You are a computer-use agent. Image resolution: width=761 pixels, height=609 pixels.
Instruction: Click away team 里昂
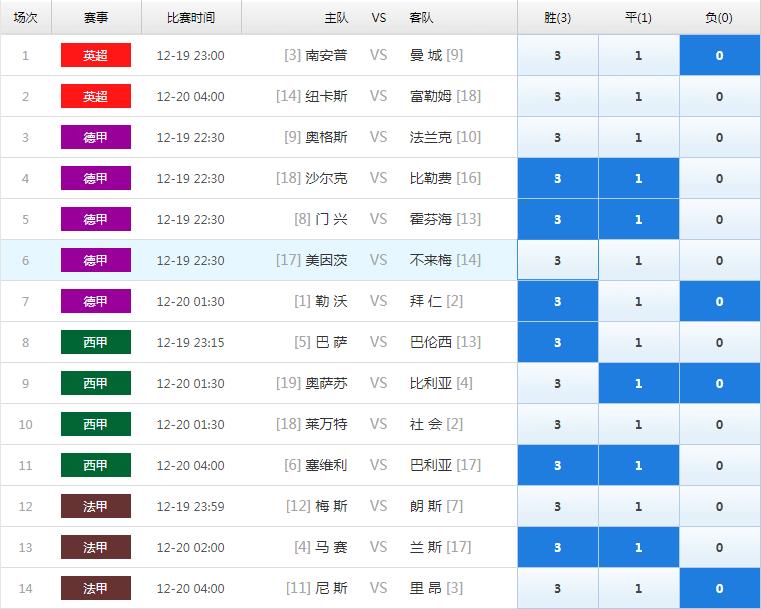426,589
